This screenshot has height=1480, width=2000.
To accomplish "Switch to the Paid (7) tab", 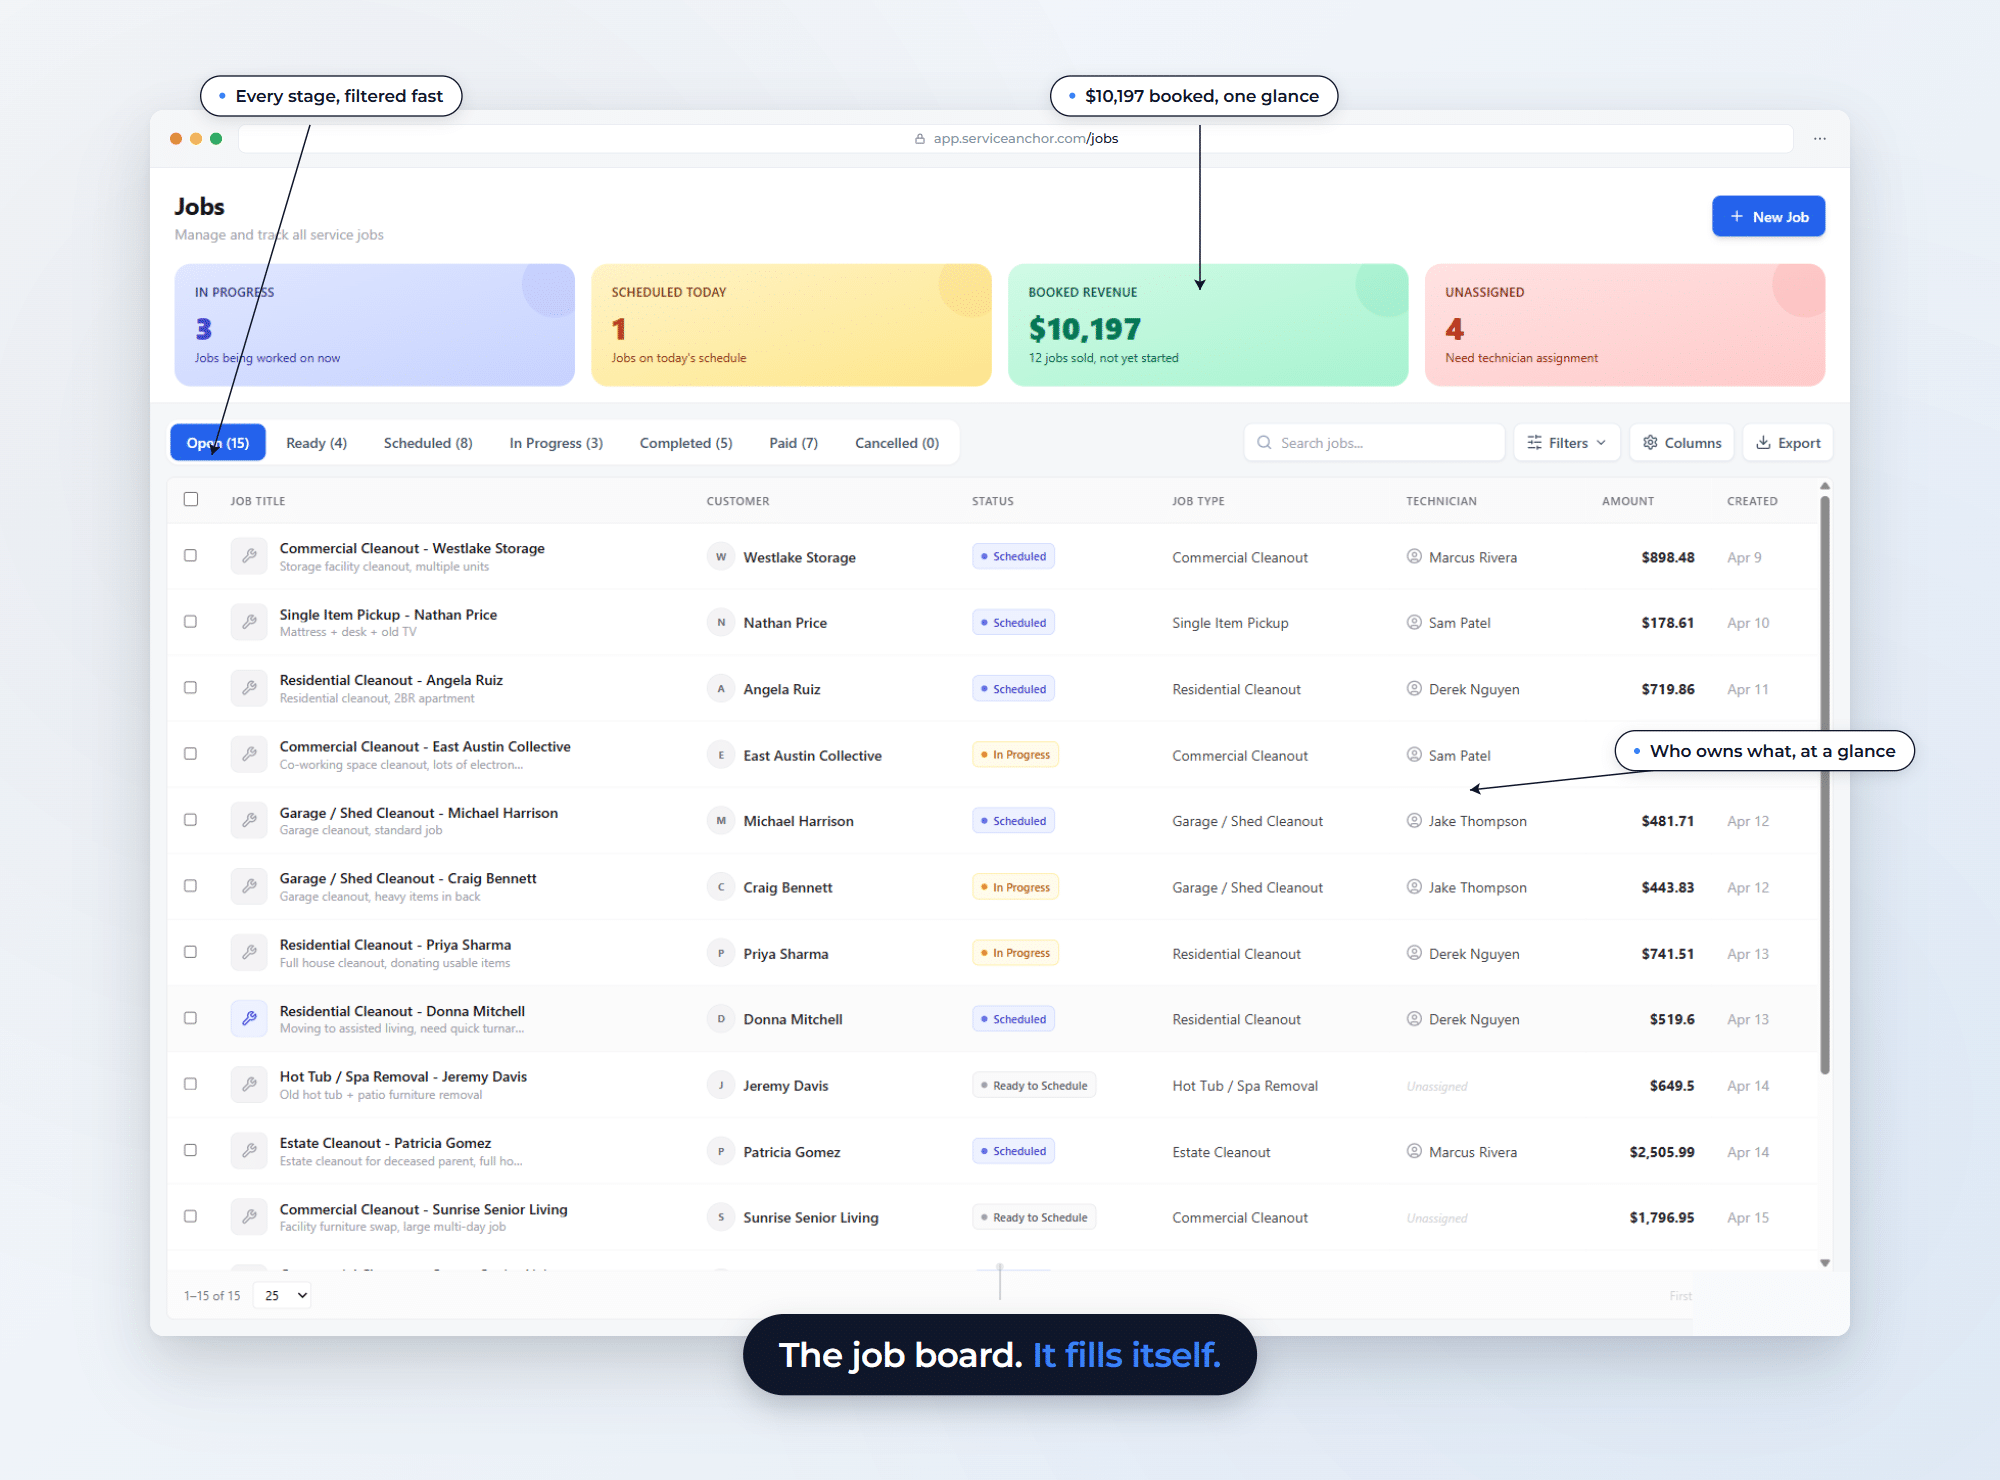I will tap(793, 443).
